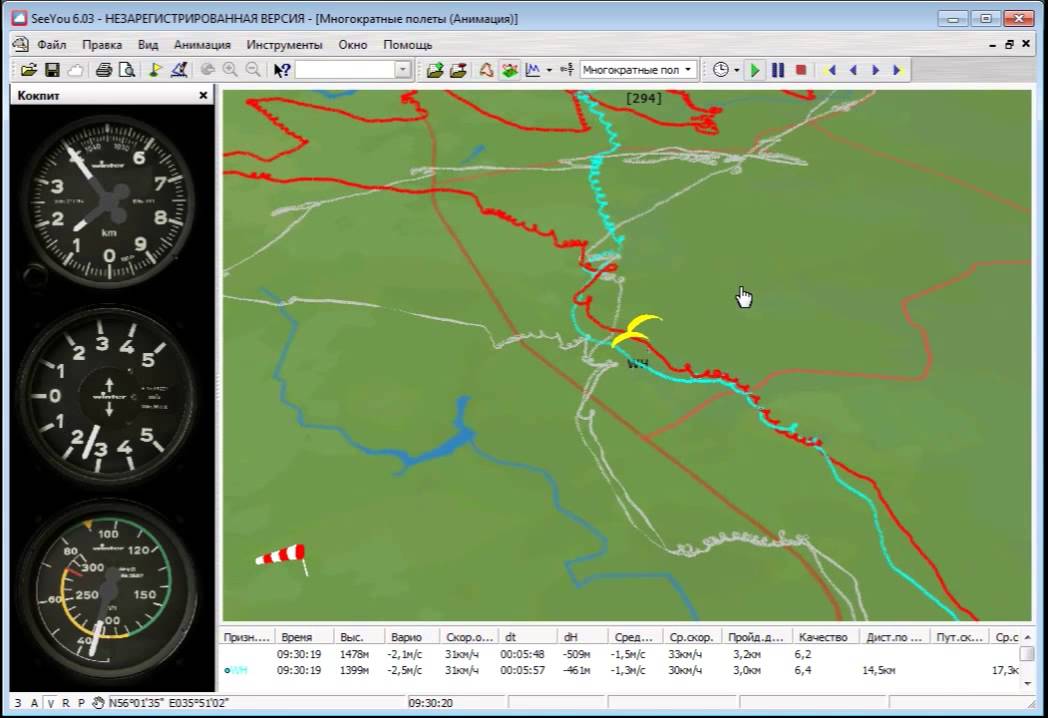Restore the inner document window

tap(1009, 44)
